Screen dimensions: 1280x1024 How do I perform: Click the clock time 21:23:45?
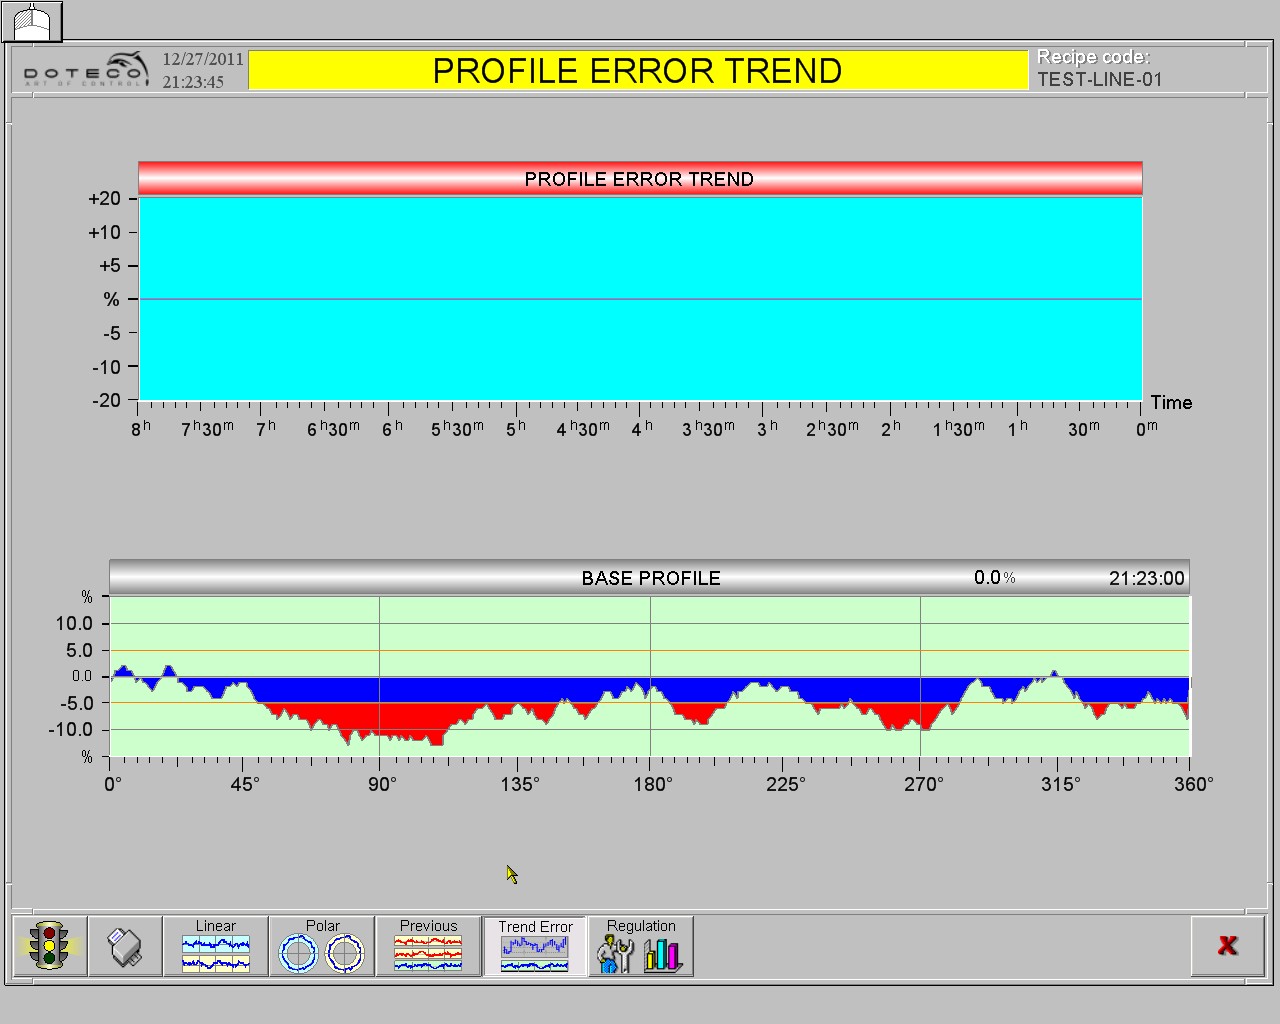pos(193,82)
